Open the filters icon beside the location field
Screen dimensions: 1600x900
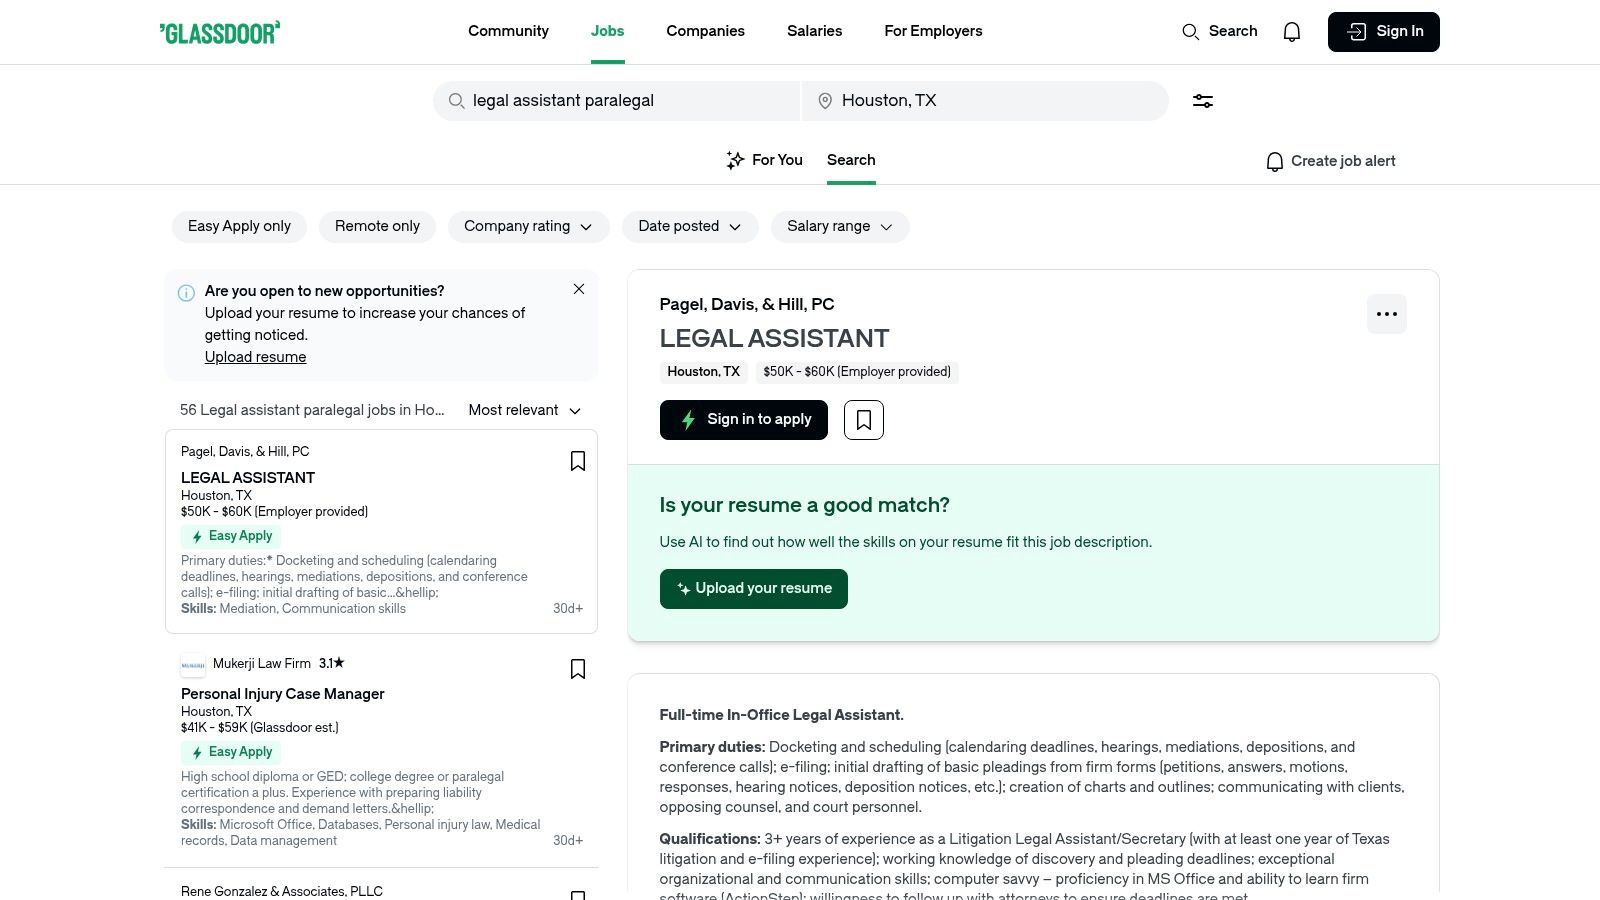(x=1203, y=100)
